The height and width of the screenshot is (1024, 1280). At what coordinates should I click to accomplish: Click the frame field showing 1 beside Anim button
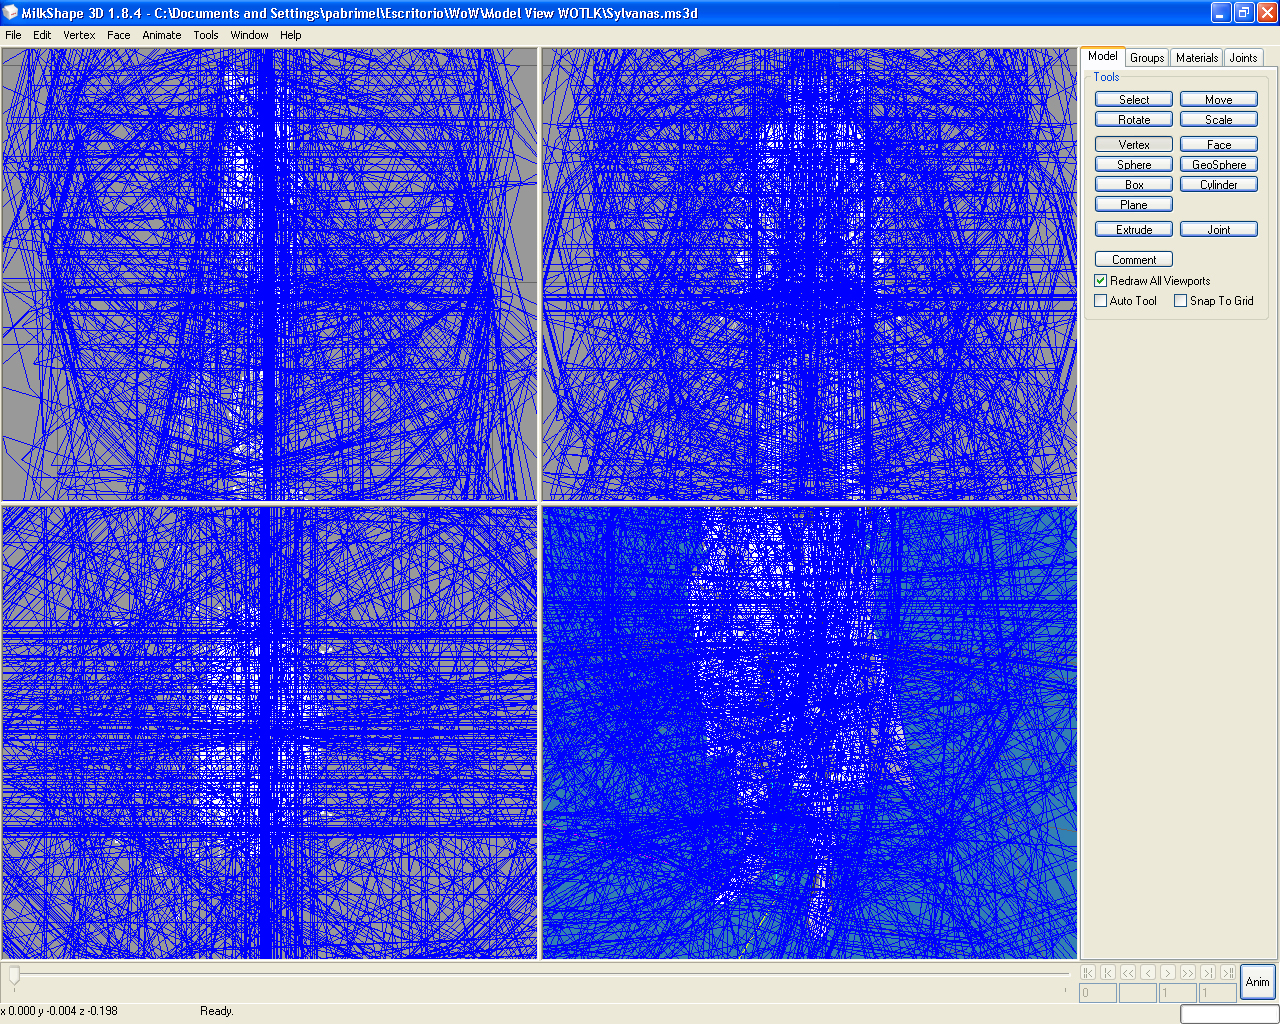tap(1218, 993)
